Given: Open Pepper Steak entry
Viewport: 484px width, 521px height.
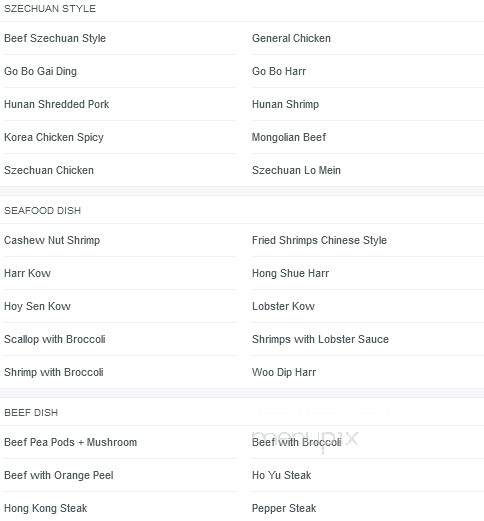Looking at the screenshot, I should [x=284, y=508].
